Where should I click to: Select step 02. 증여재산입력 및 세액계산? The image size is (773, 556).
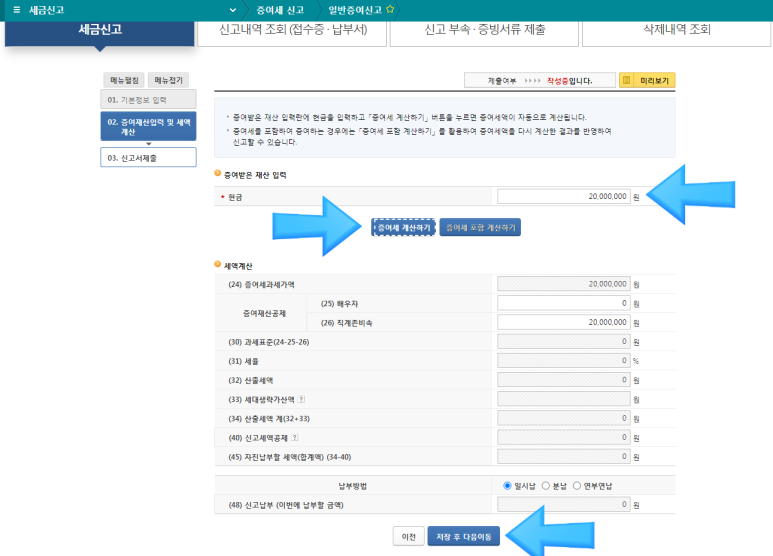click(148, 126)
